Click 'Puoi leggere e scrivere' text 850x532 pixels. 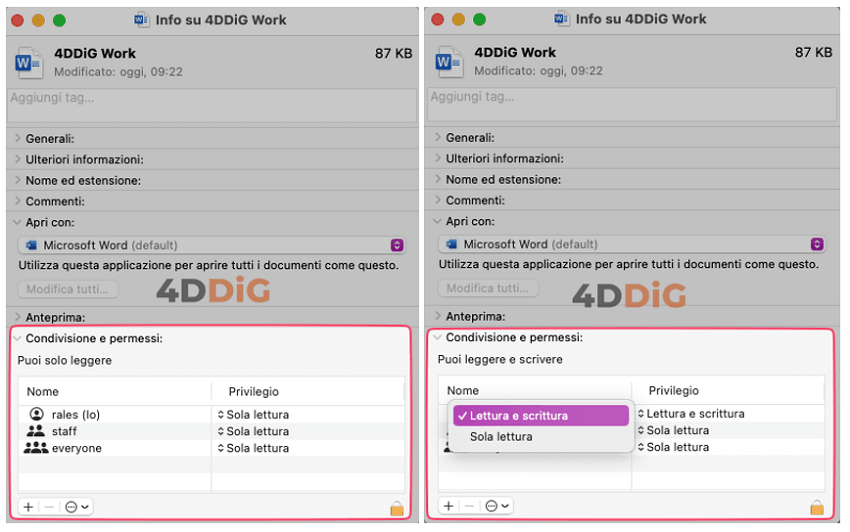coord(500,359)
